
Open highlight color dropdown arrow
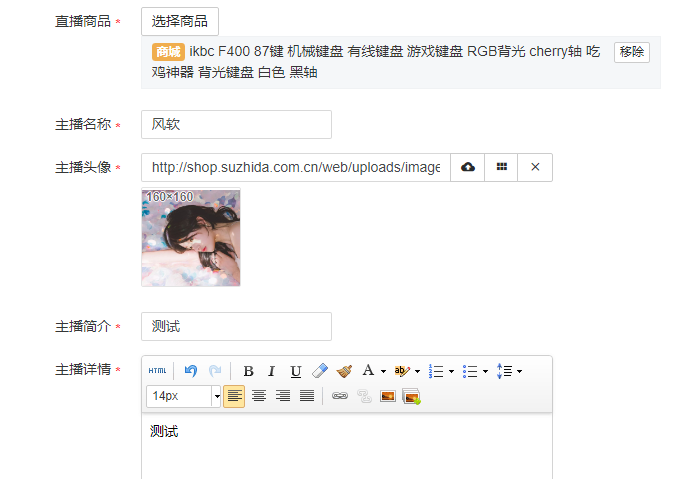pyautogui.click(x=417, y=371)
